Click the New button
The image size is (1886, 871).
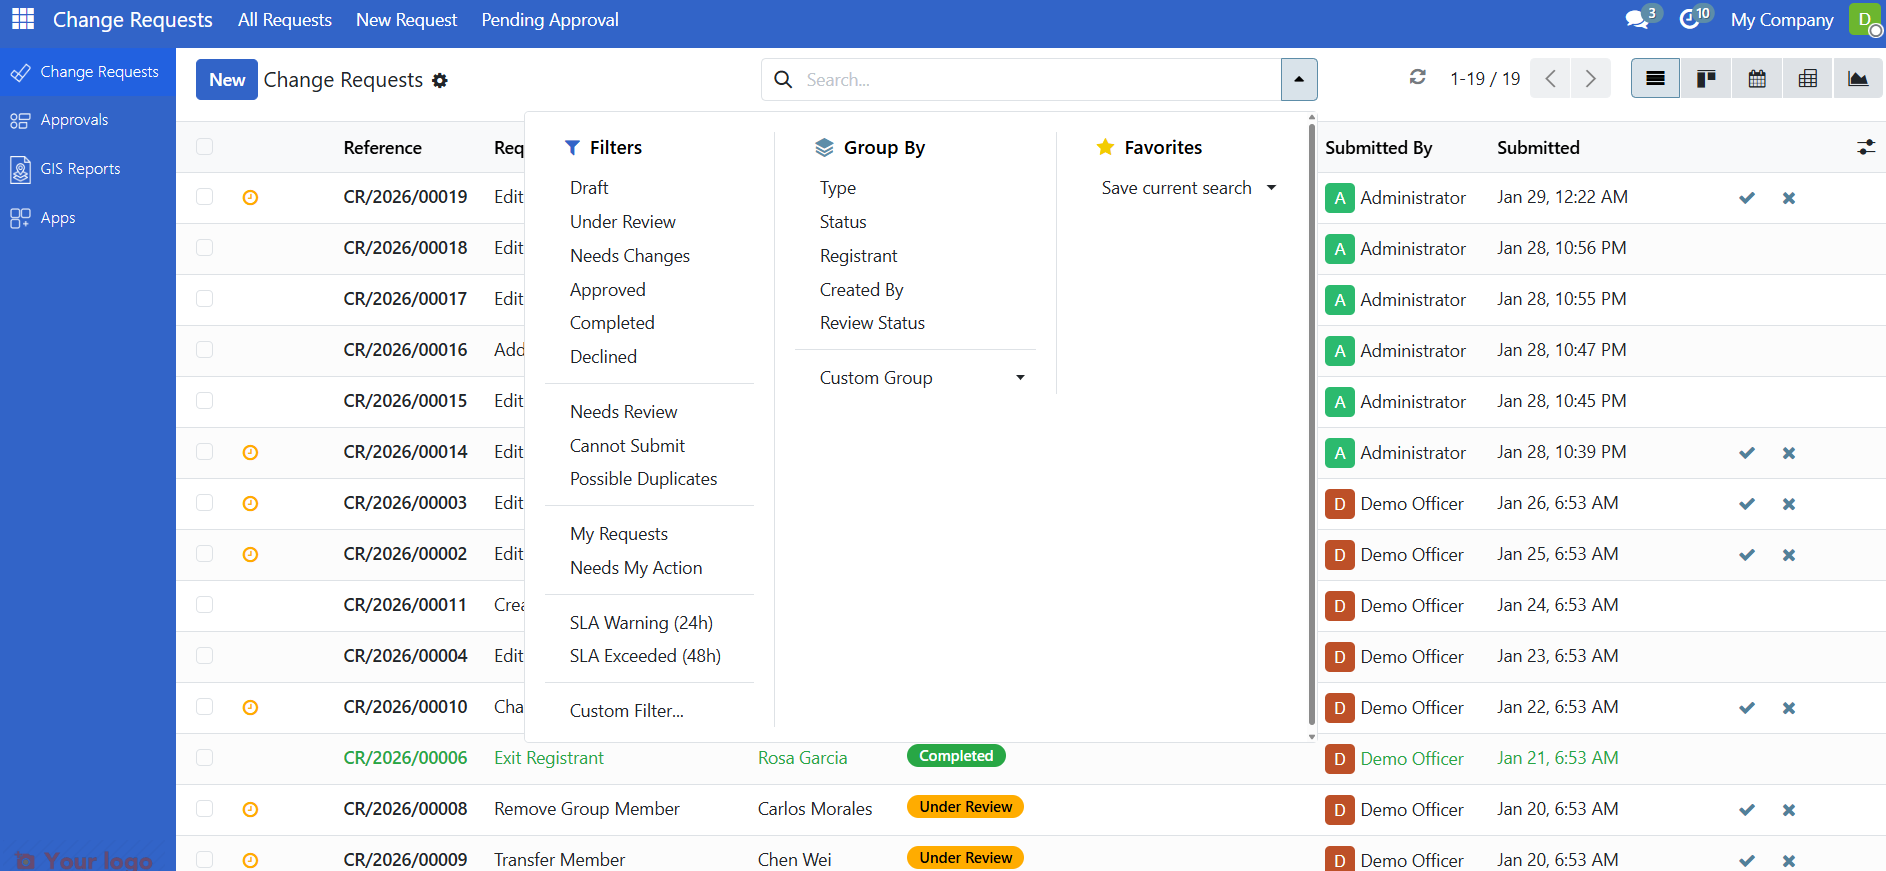(227, 80)
